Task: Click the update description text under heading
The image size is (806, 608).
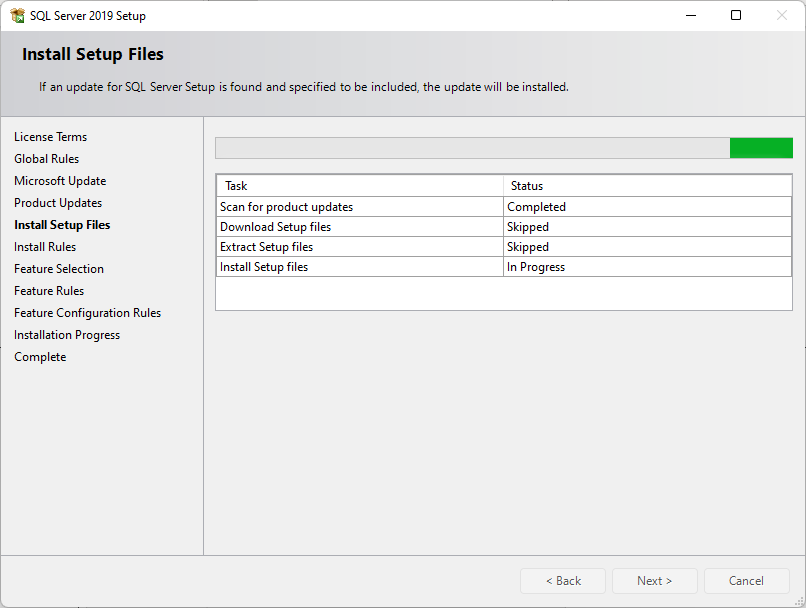Action: 304,87
